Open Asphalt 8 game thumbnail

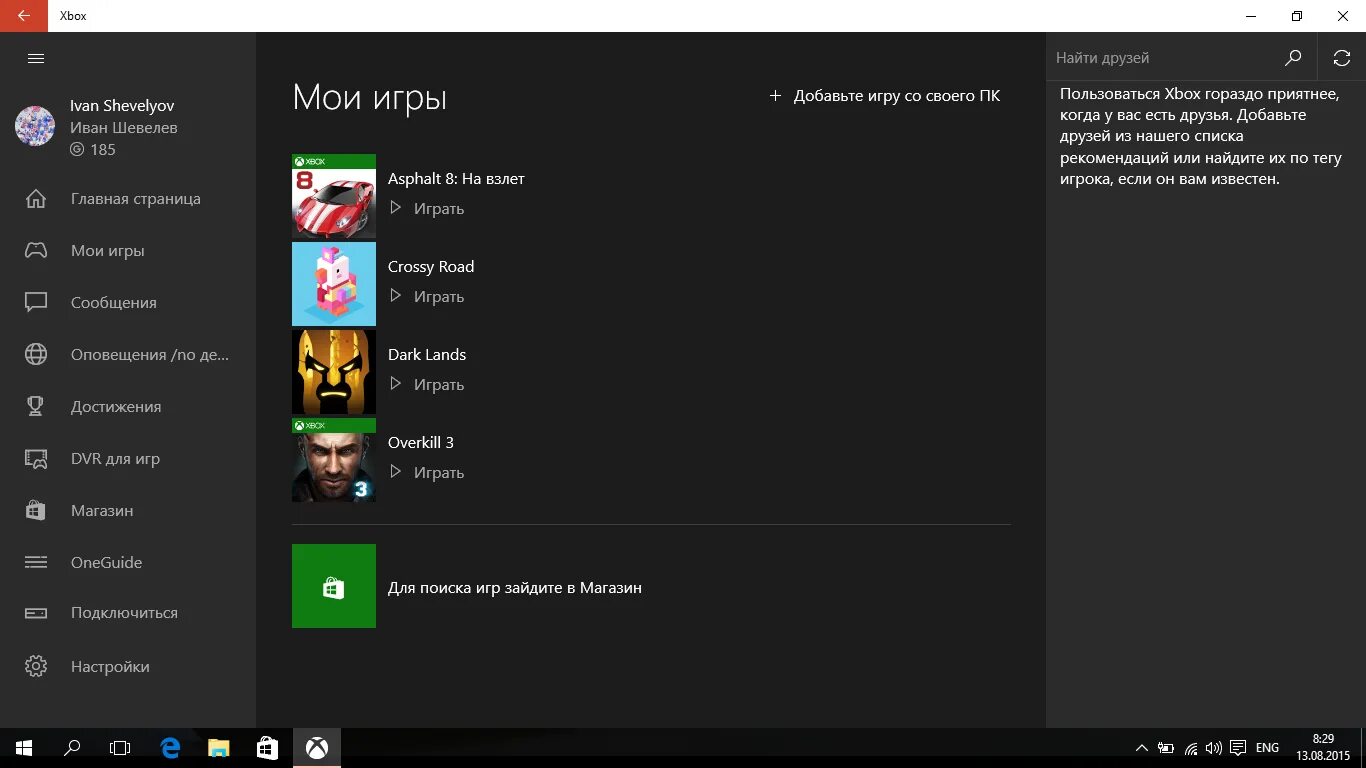(334, 196)
